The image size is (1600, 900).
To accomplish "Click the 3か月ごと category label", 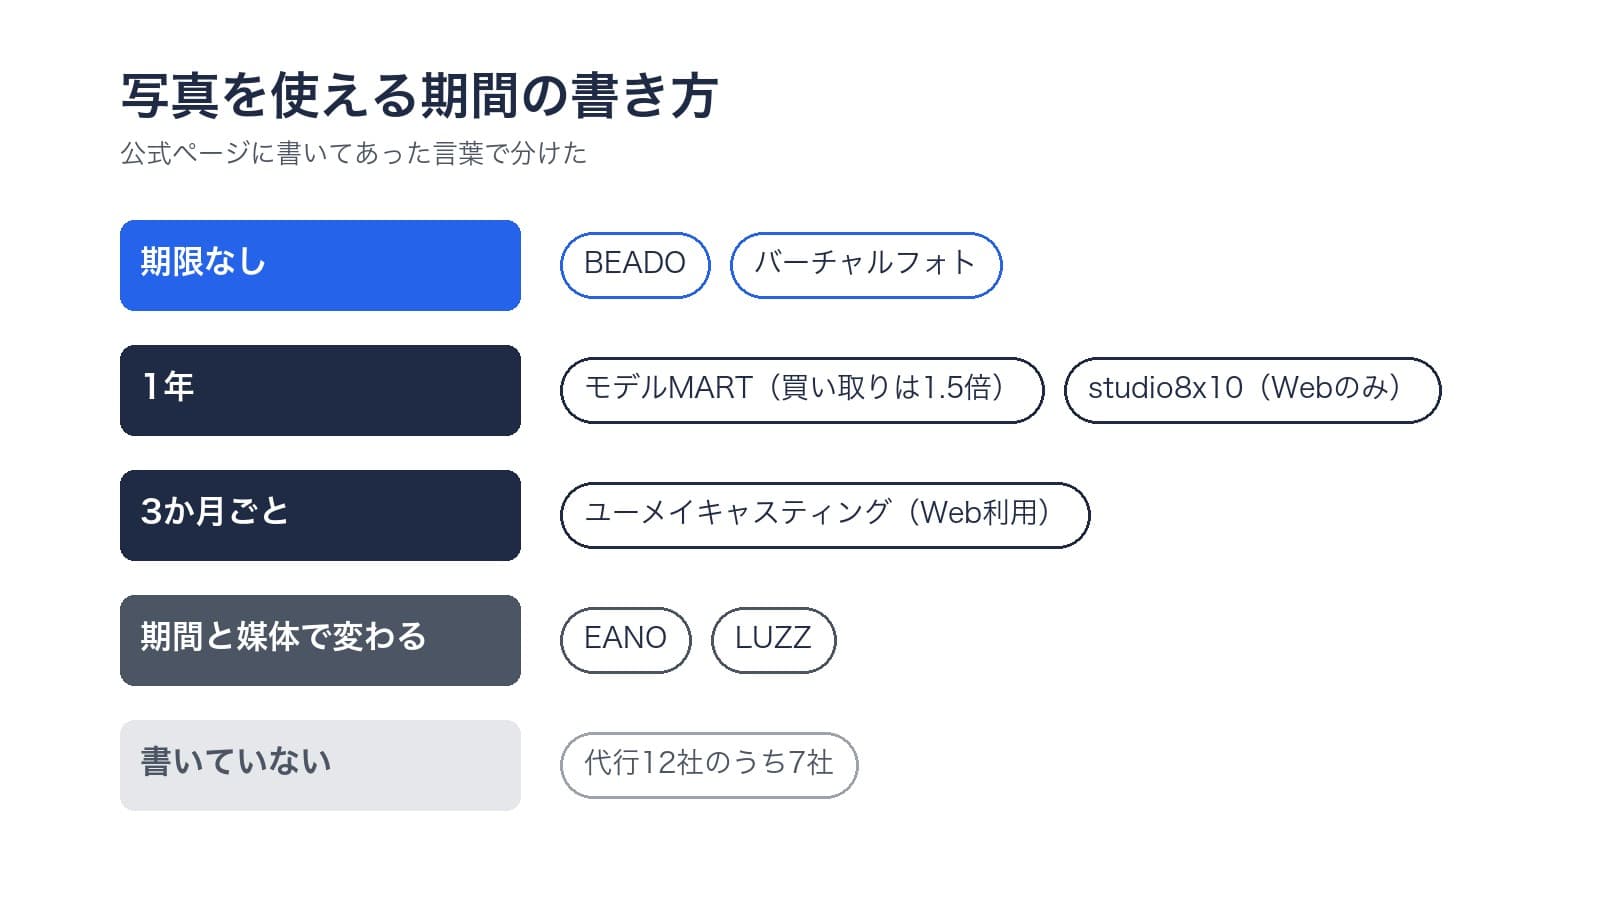I will 320,515.
